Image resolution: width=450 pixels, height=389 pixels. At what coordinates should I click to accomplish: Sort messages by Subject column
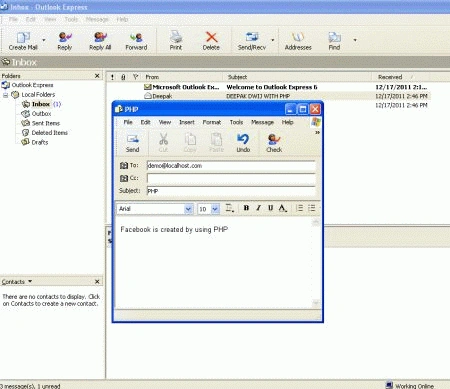297,77
